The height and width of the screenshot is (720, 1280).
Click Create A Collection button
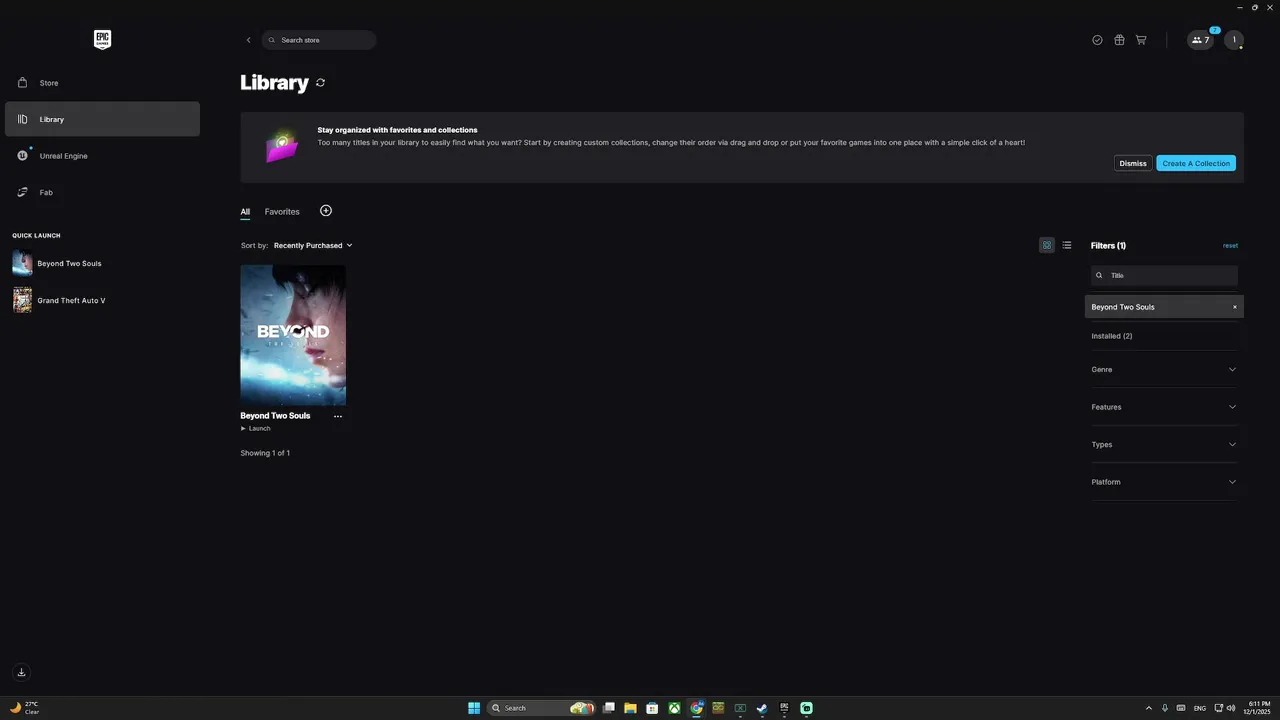click(x=1196, y=163)
